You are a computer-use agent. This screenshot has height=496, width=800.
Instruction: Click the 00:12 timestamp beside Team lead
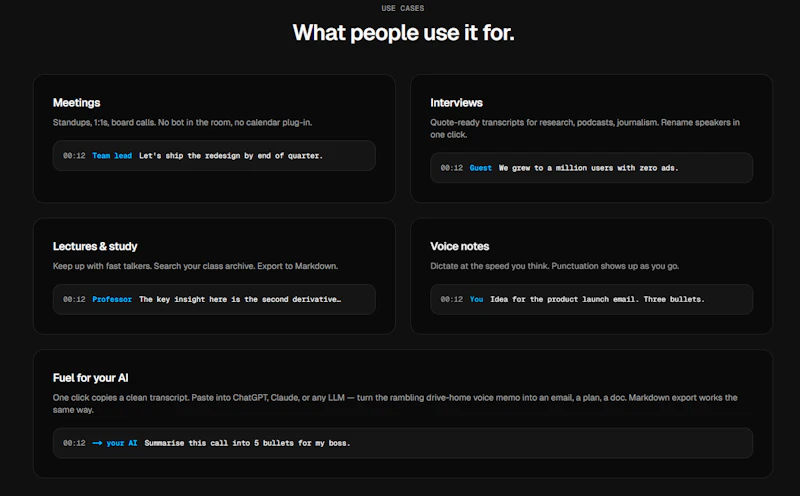point(74,156)
